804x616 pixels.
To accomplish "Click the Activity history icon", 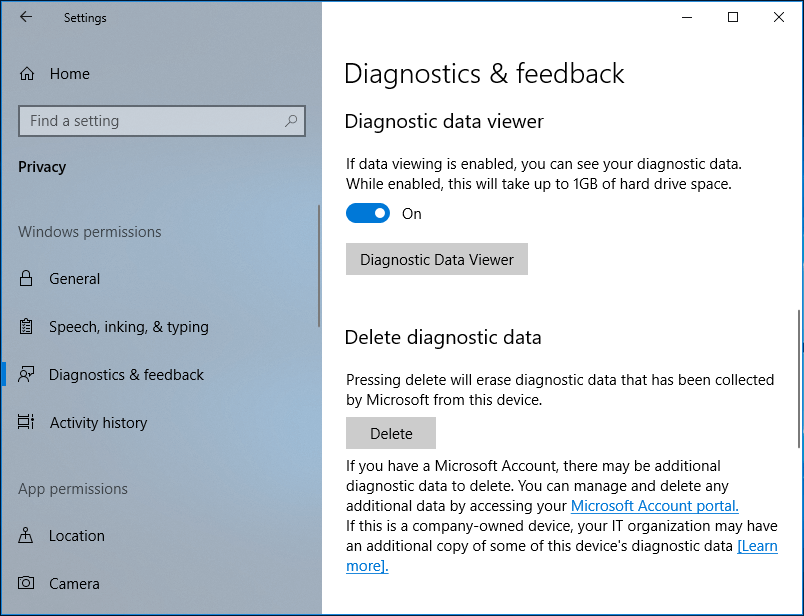I will click(x=27, y=423).
